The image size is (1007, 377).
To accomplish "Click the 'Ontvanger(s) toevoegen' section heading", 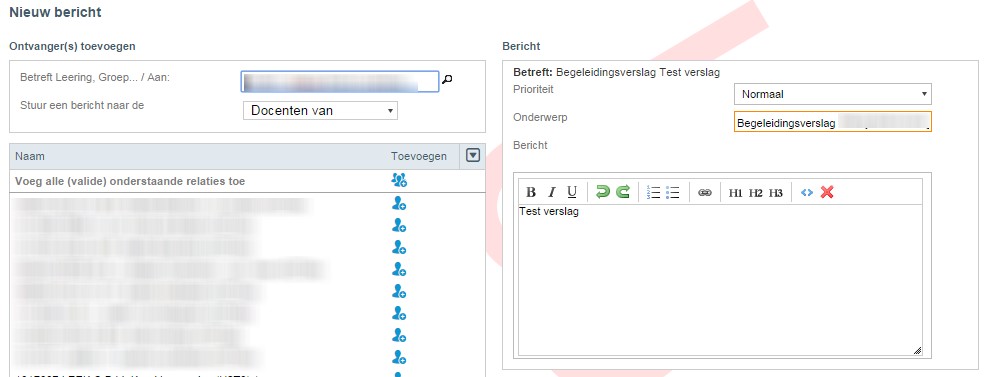I will [72, 46].
